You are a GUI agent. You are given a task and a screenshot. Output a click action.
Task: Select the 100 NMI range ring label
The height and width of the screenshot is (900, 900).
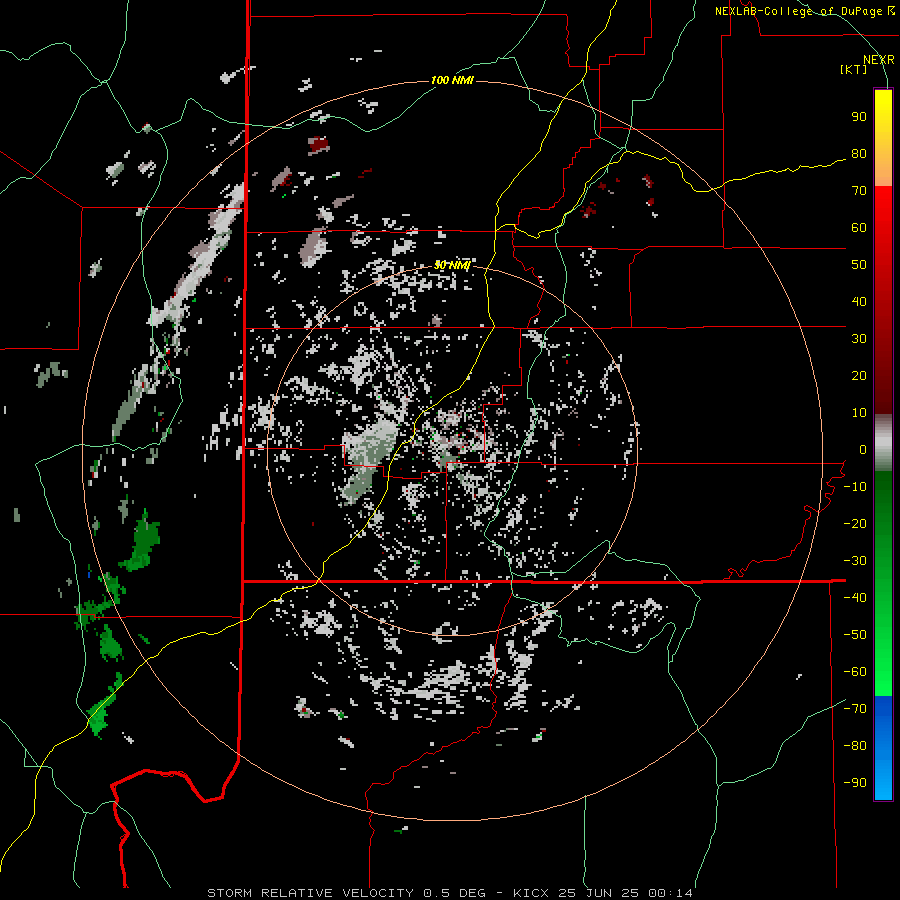[x=452, y=80]
